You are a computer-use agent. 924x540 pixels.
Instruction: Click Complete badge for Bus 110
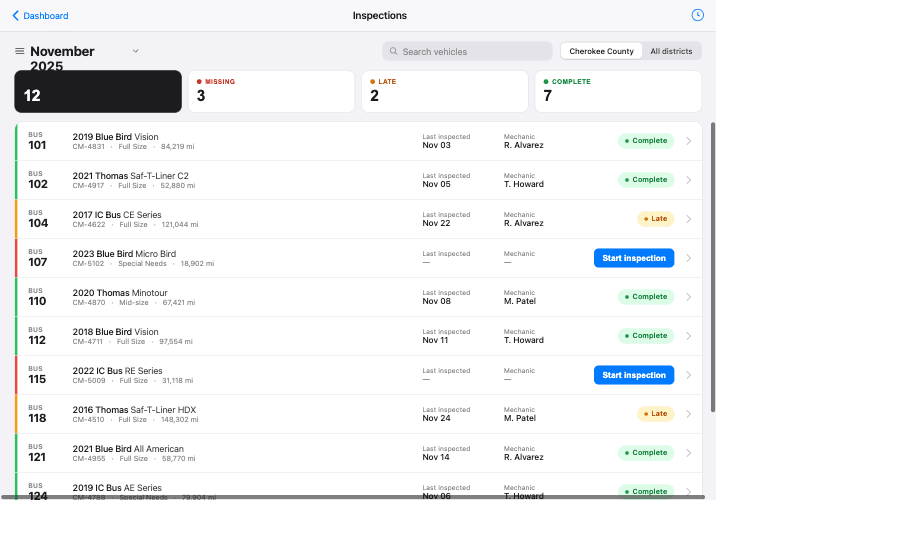tap(646, 297)
